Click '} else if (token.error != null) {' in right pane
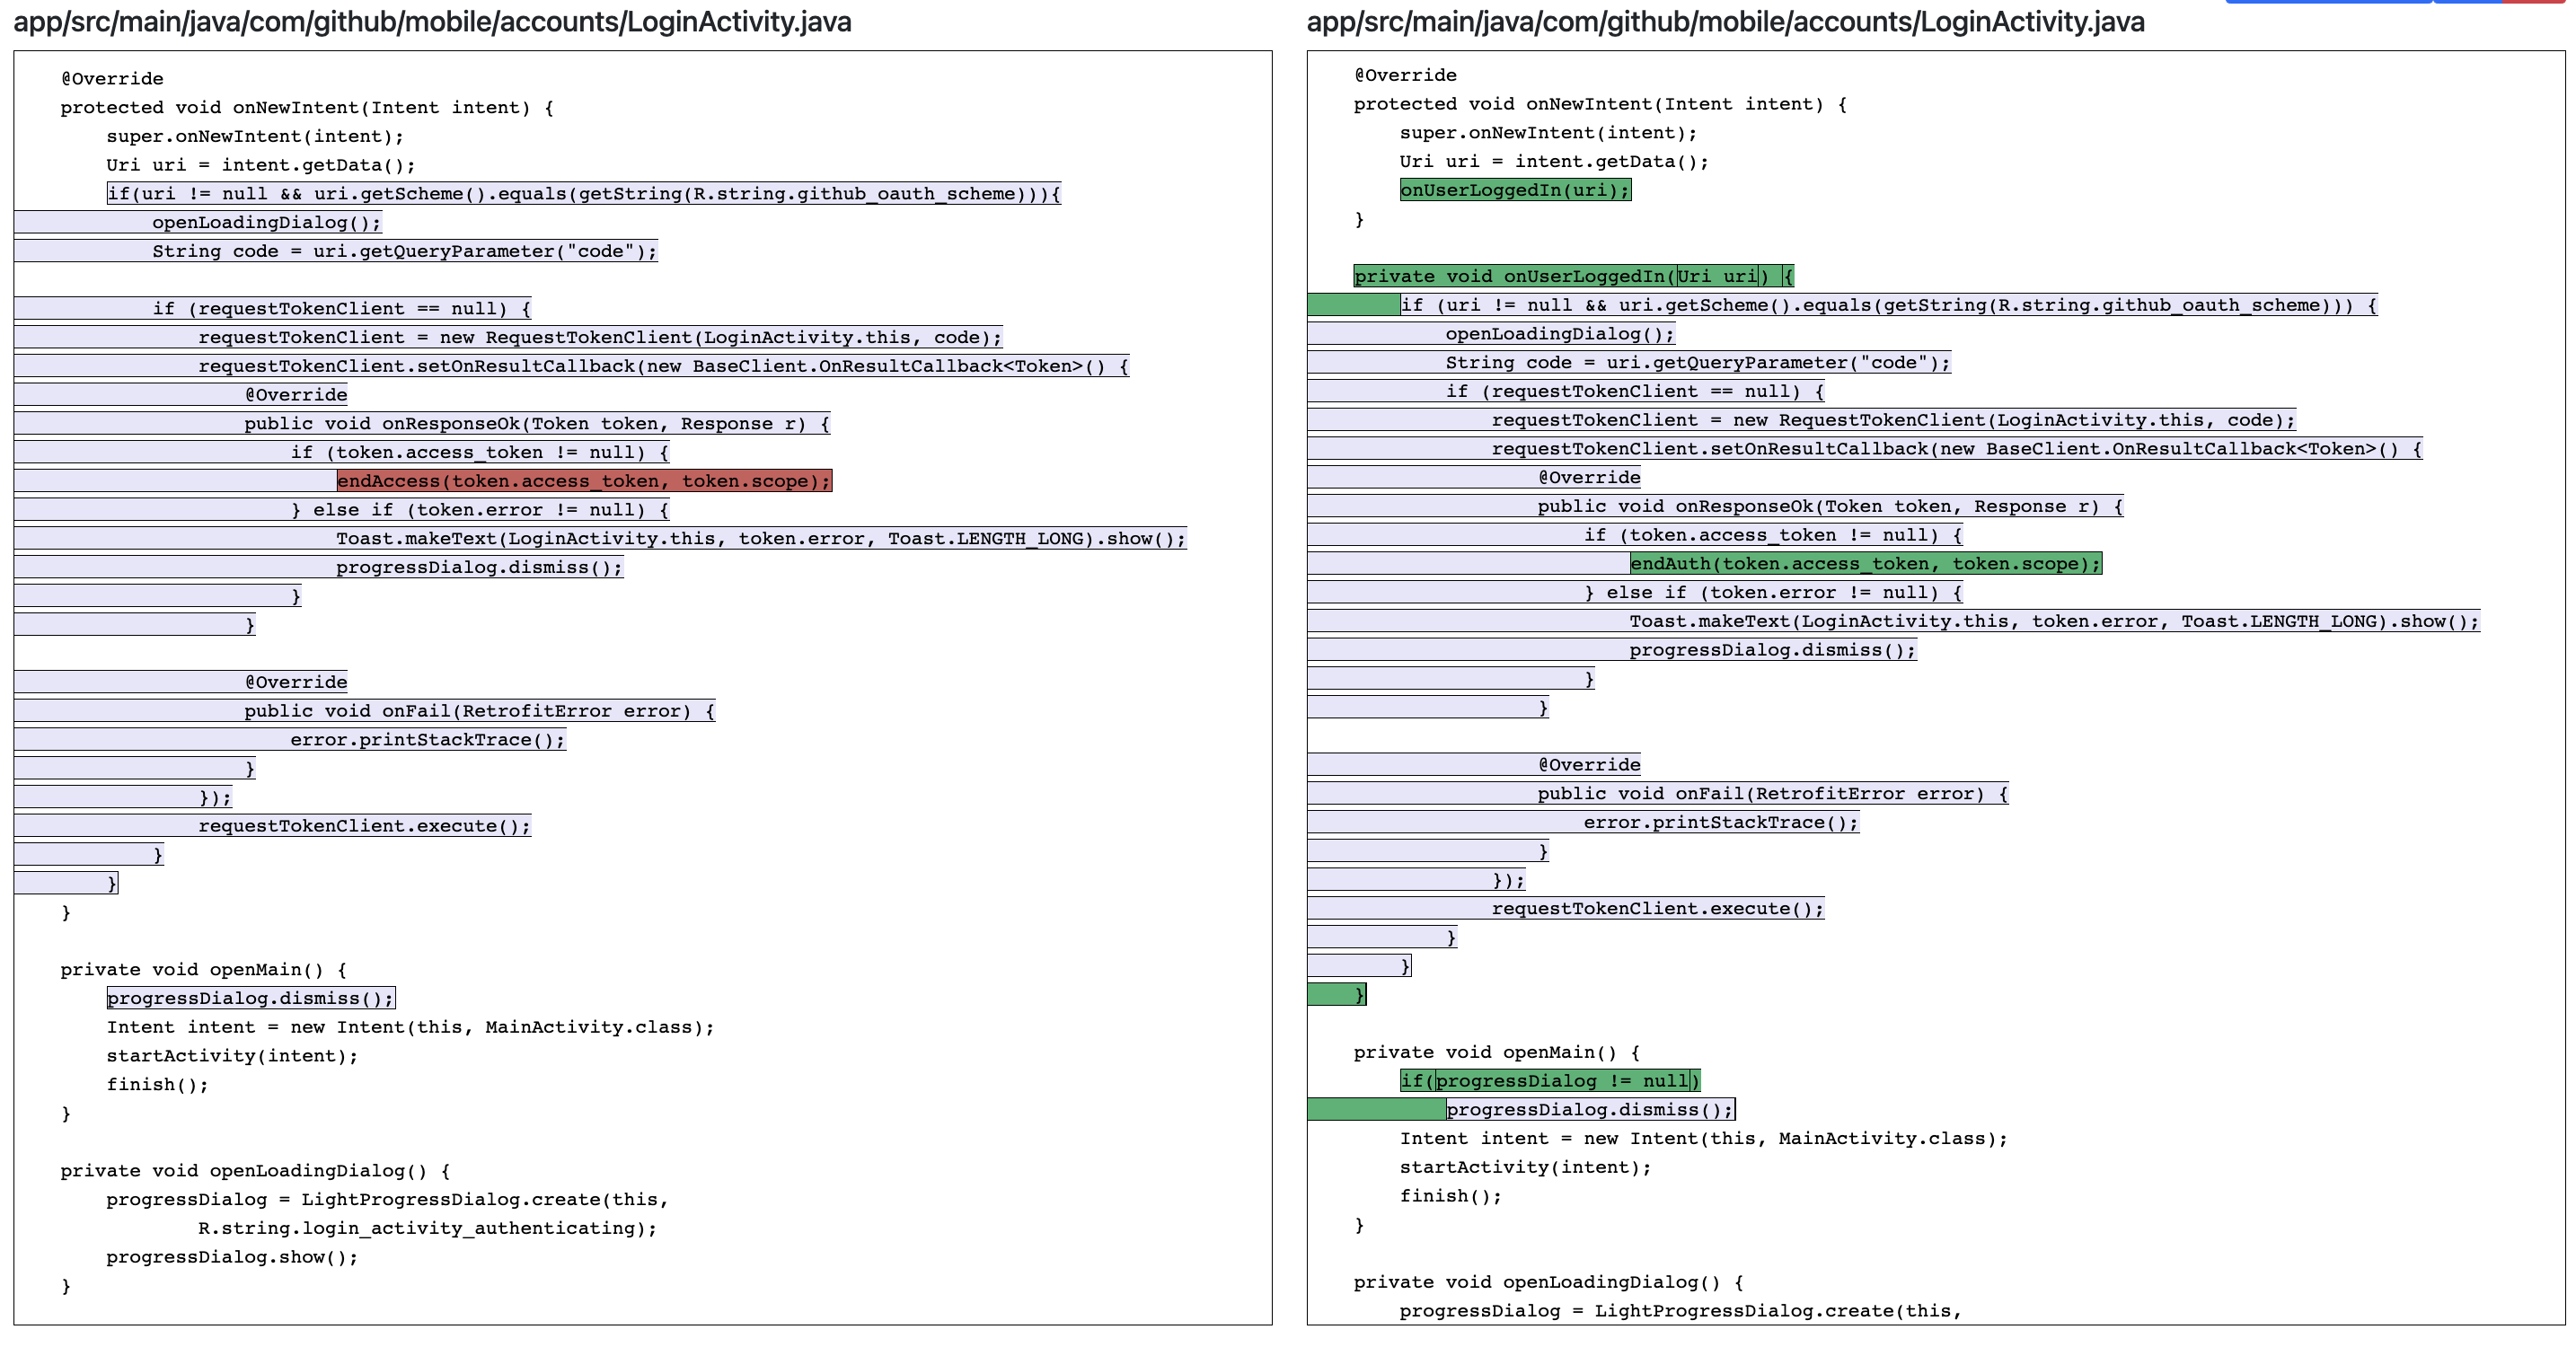This screenshot has width=2576, height=1347. tap(1773, 593)
